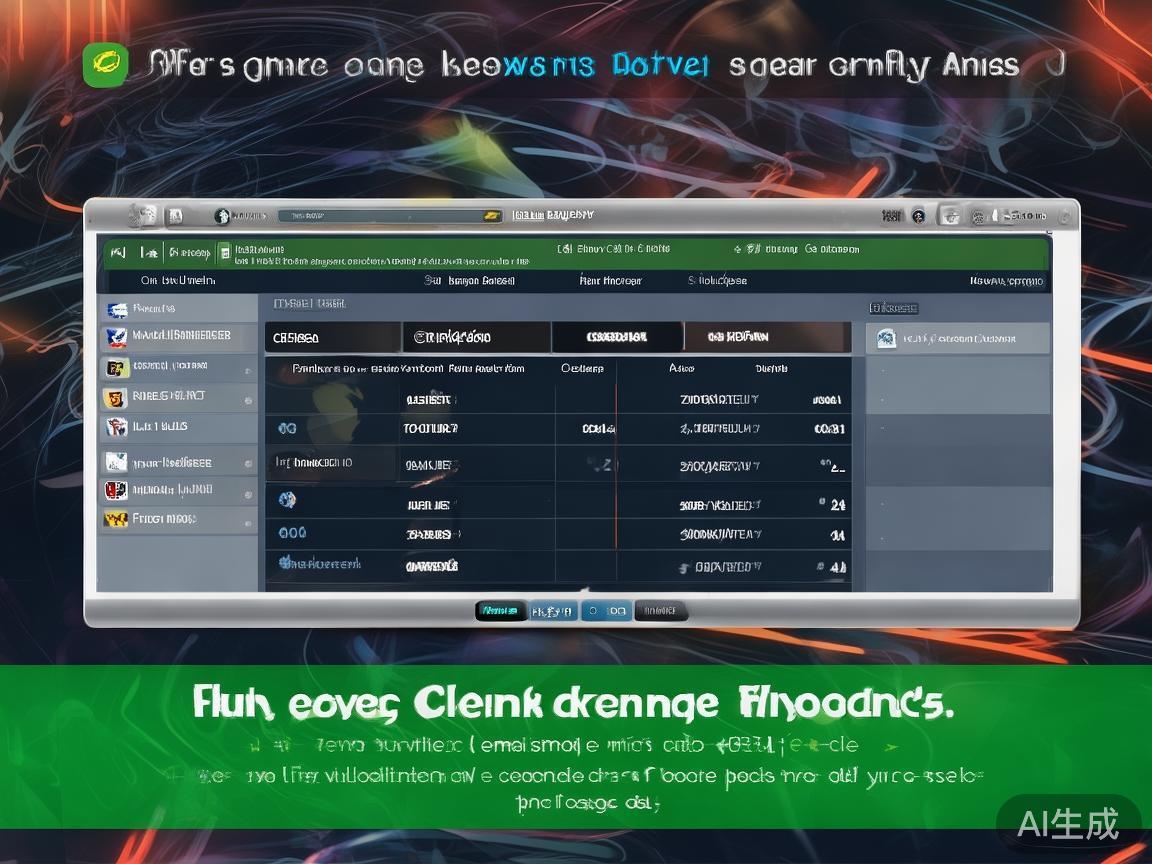Select the yellow-and-black crest in the last sidebar row

(116, 519)
